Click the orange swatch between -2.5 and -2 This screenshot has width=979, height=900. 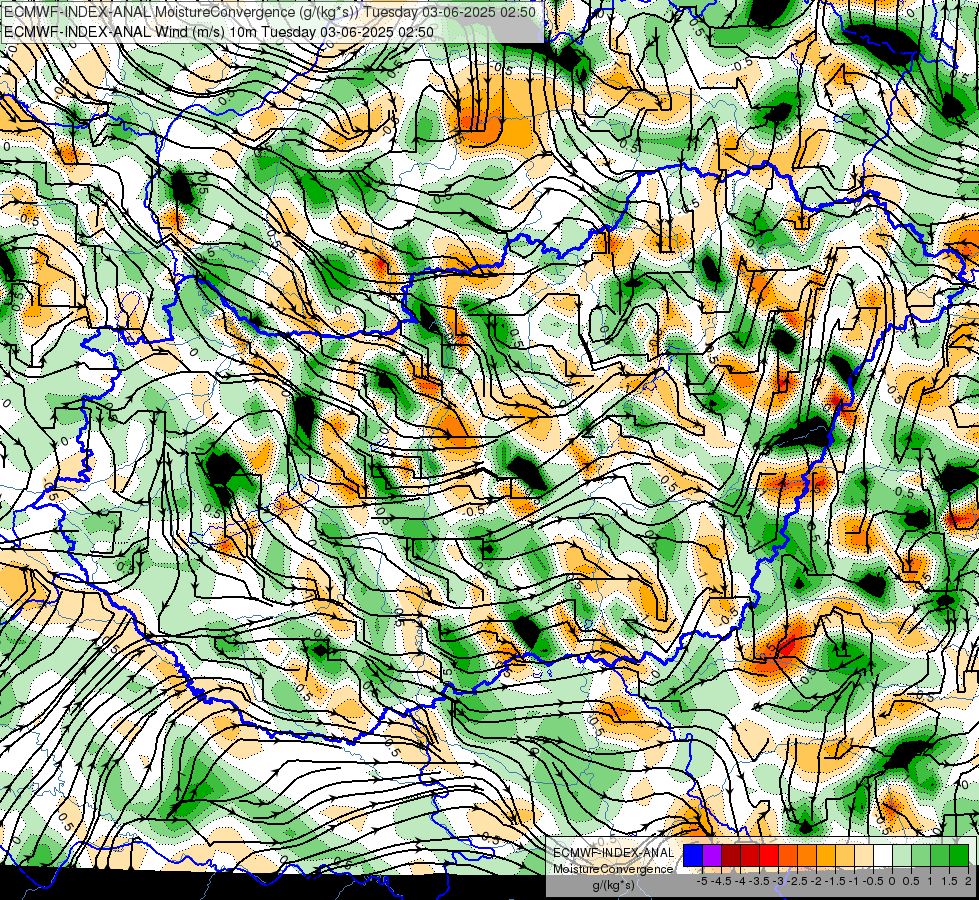[x=807, y=855]
